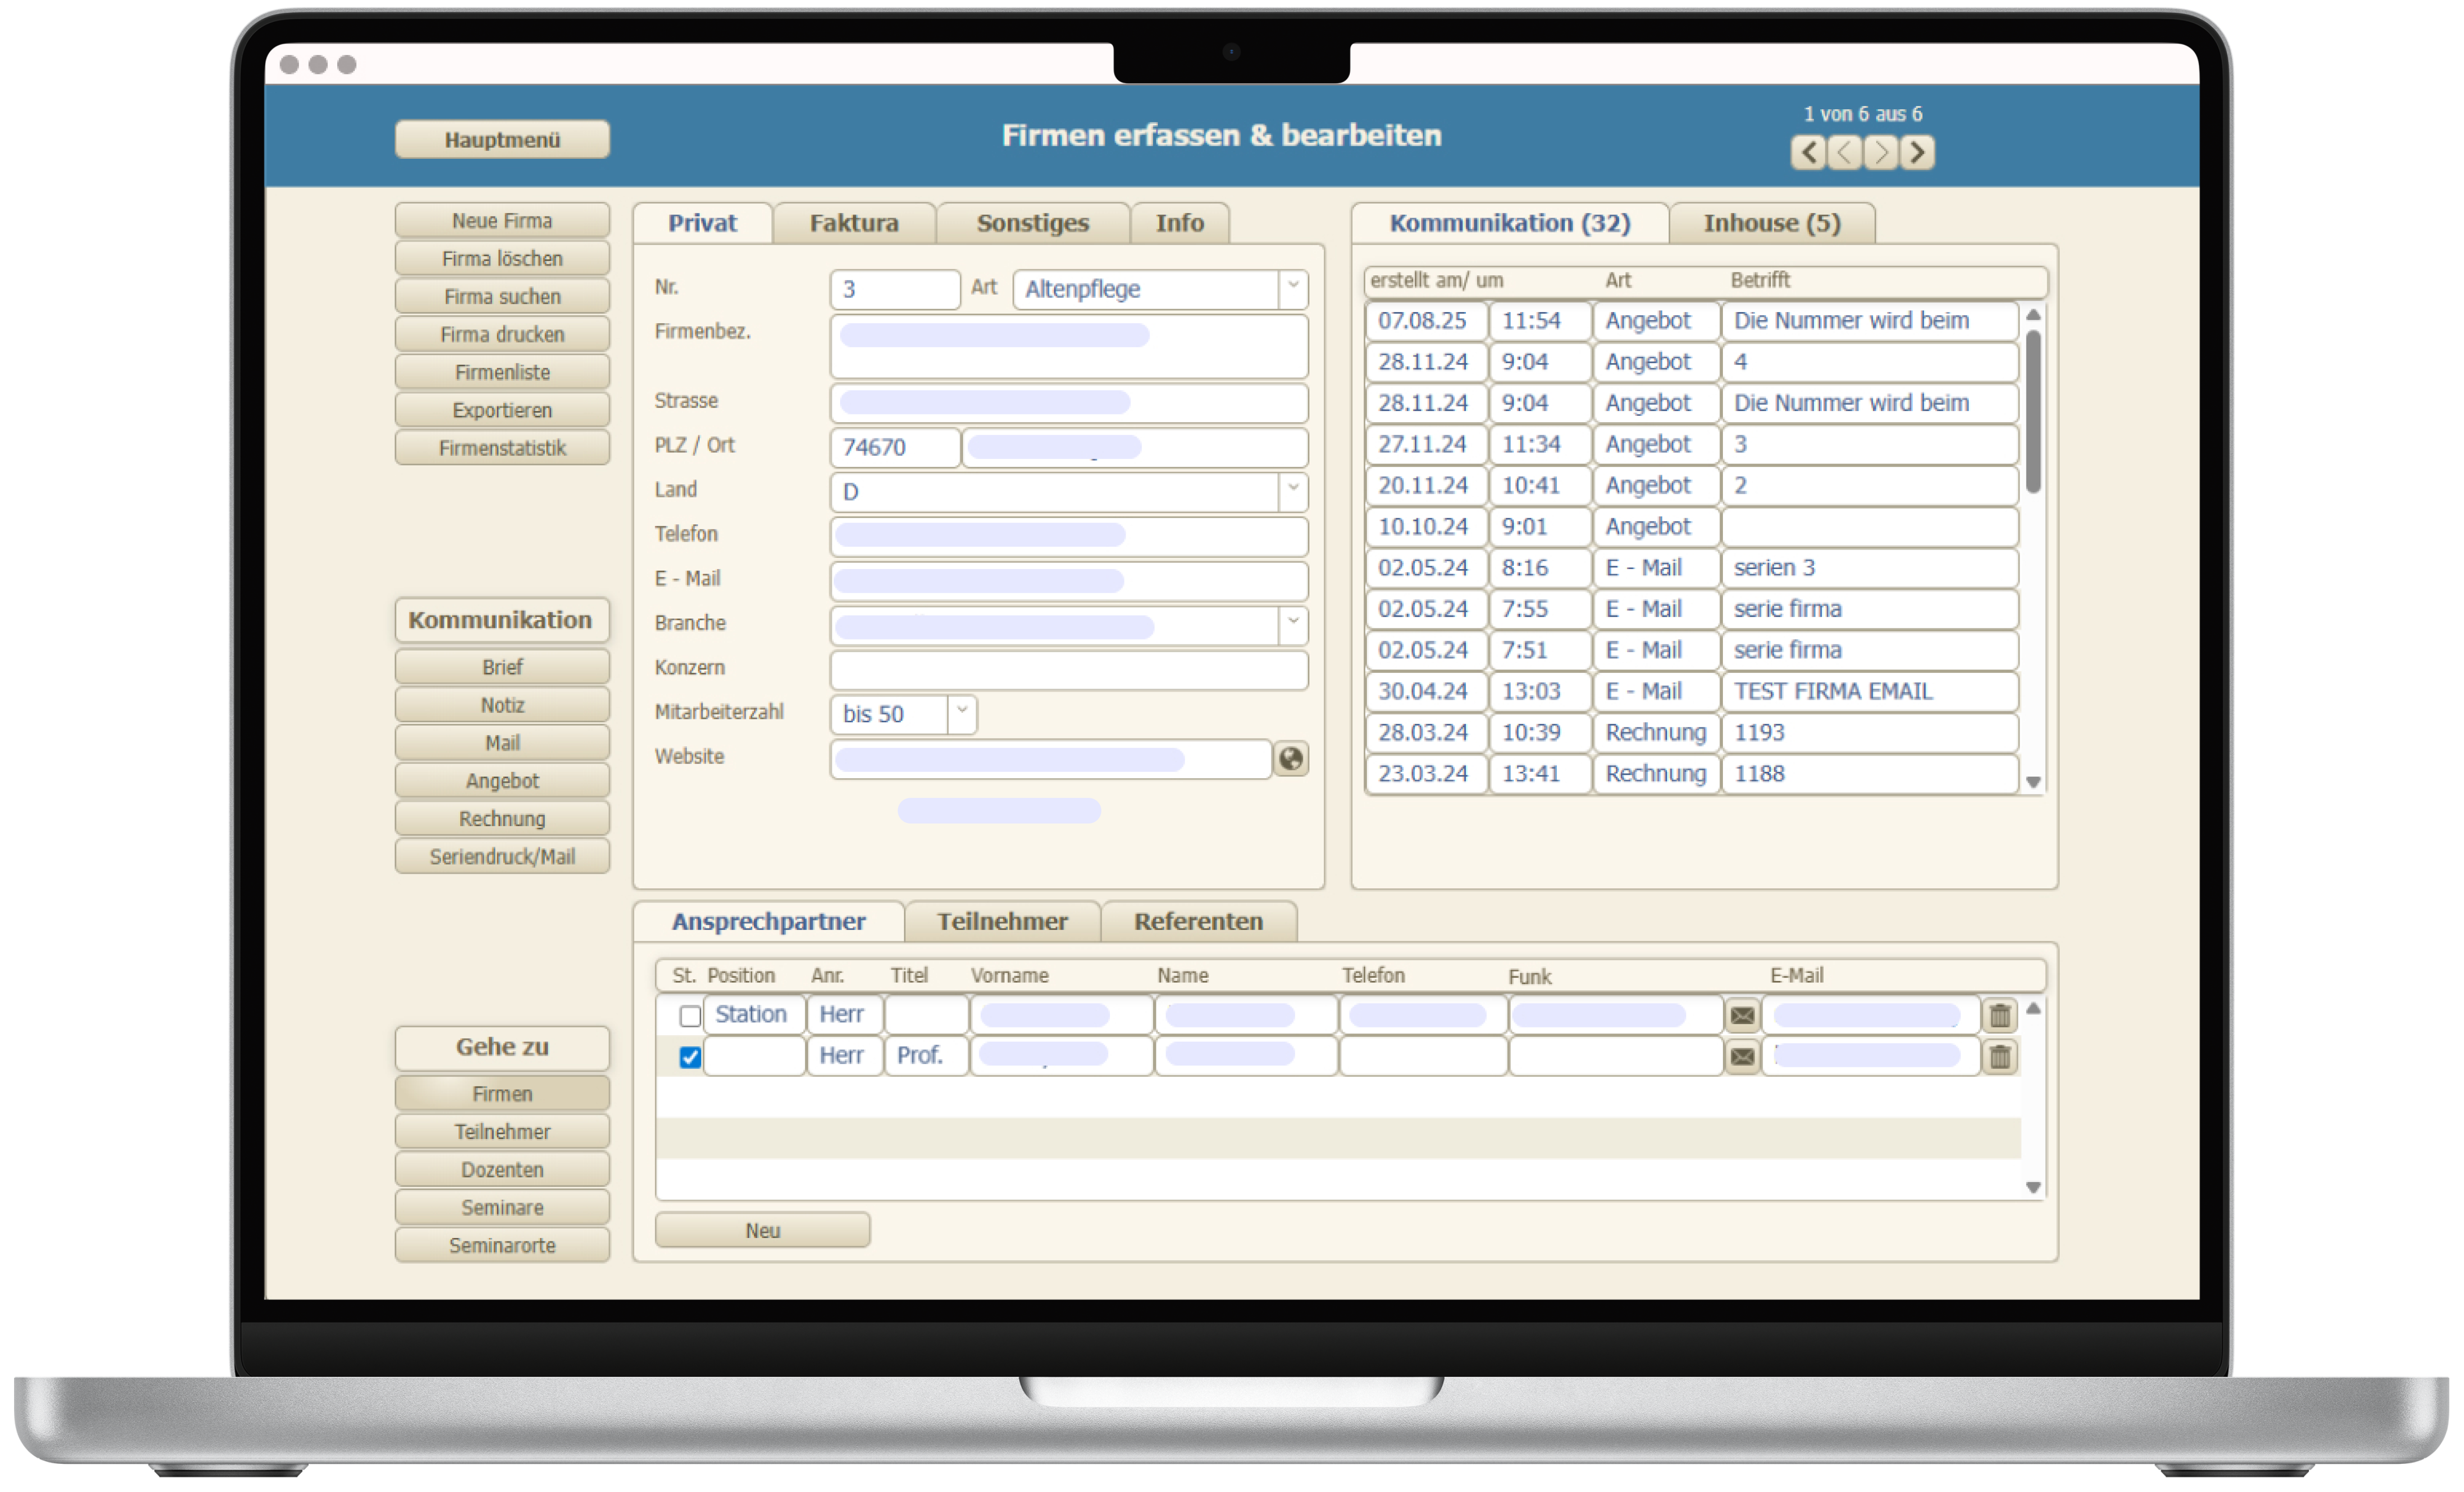Select the serien 3 E-Mail entry
The image size is (2464, 1492).
coord(1692,568)
